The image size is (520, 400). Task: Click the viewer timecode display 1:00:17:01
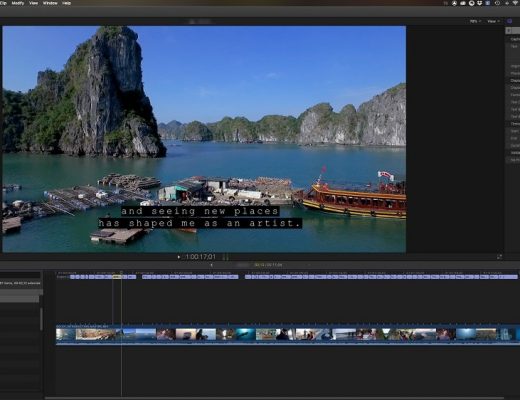tap(201, 257)
